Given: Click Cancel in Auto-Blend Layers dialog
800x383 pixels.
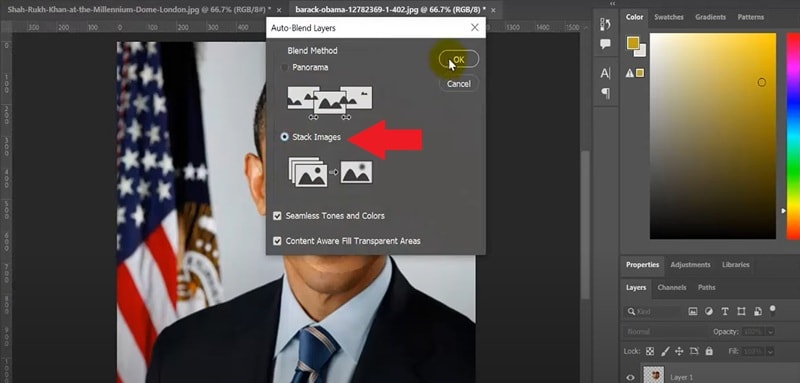Looking at the screenshot, I should [459, 84].
